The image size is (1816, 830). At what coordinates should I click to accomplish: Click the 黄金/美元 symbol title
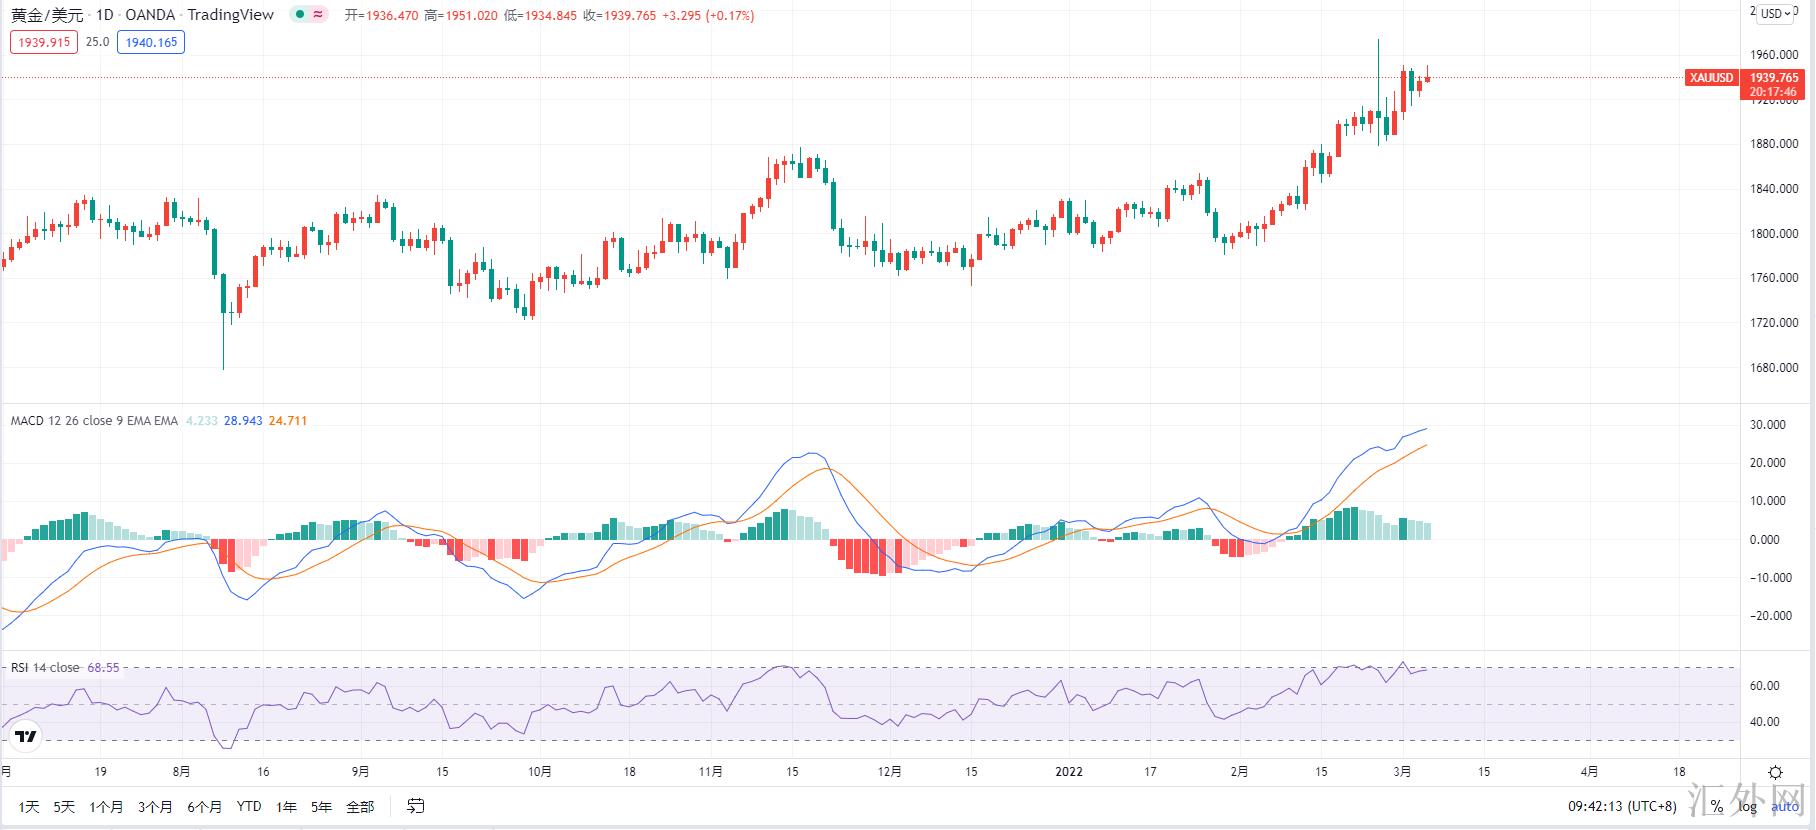pos(47,15)
